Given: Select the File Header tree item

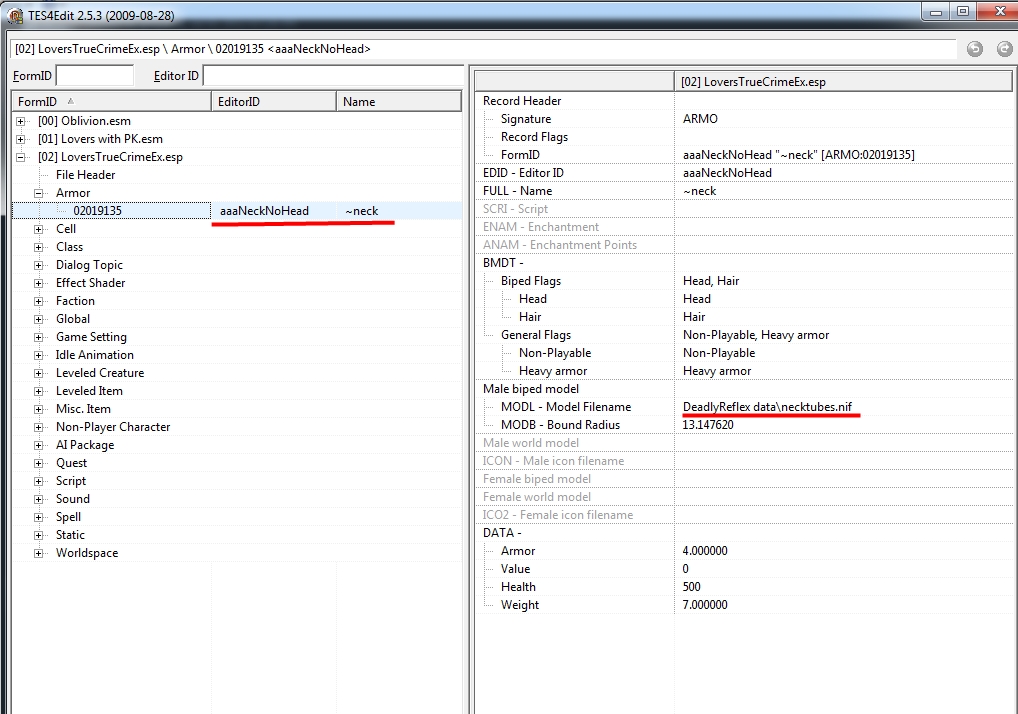Looking at the screenshot, I should (x=85, y=175).
